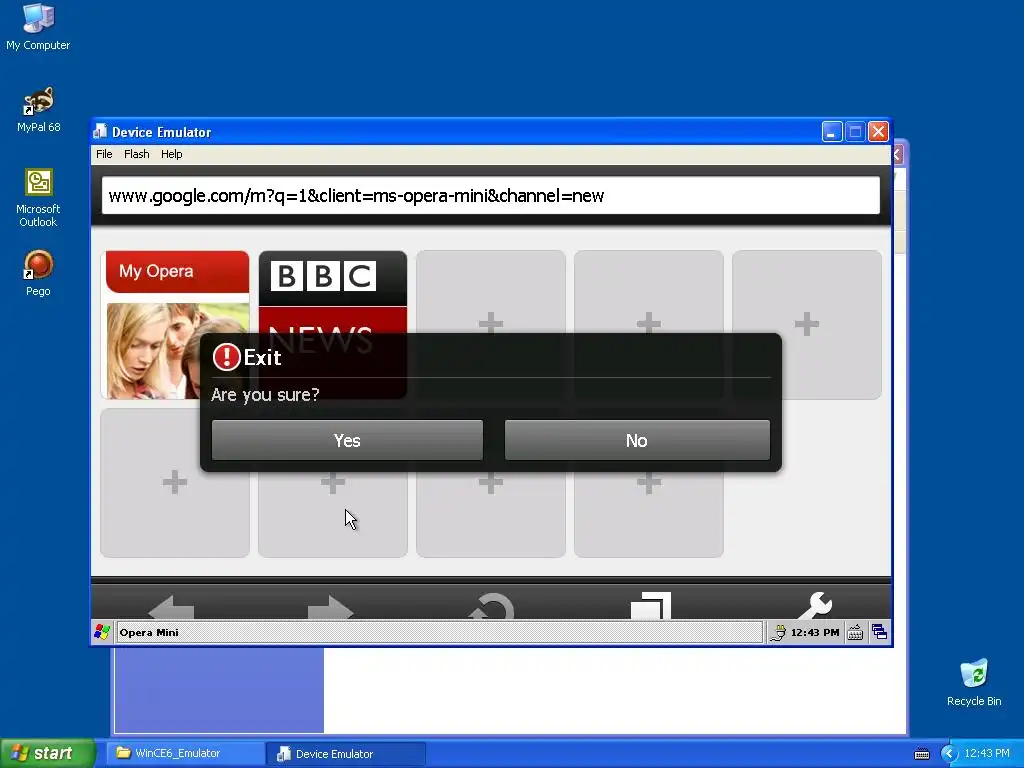Image resolution: width=1024 pixels, height=768 pixels.
Task: Select the MyPal 68 desktop shortcut
Action: click(39, 109)
